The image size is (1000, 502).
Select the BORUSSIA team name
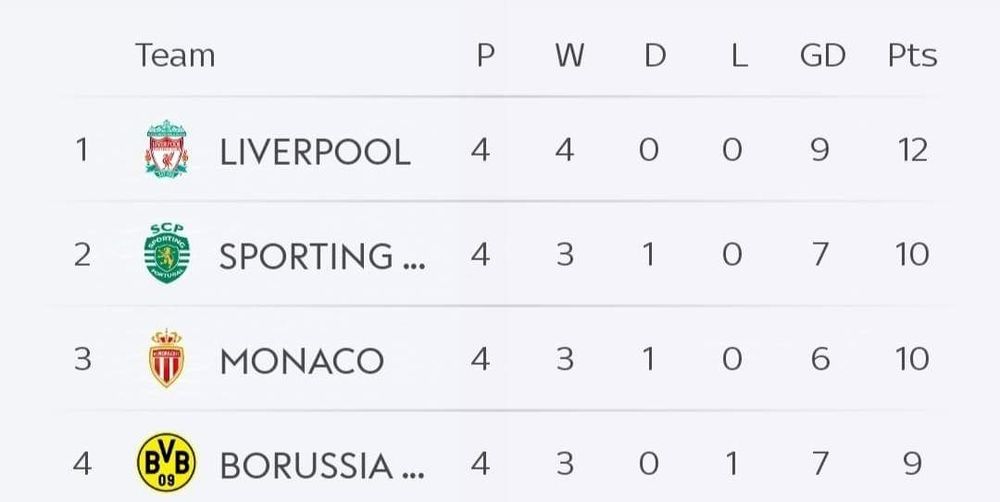(x=322, y=465)
